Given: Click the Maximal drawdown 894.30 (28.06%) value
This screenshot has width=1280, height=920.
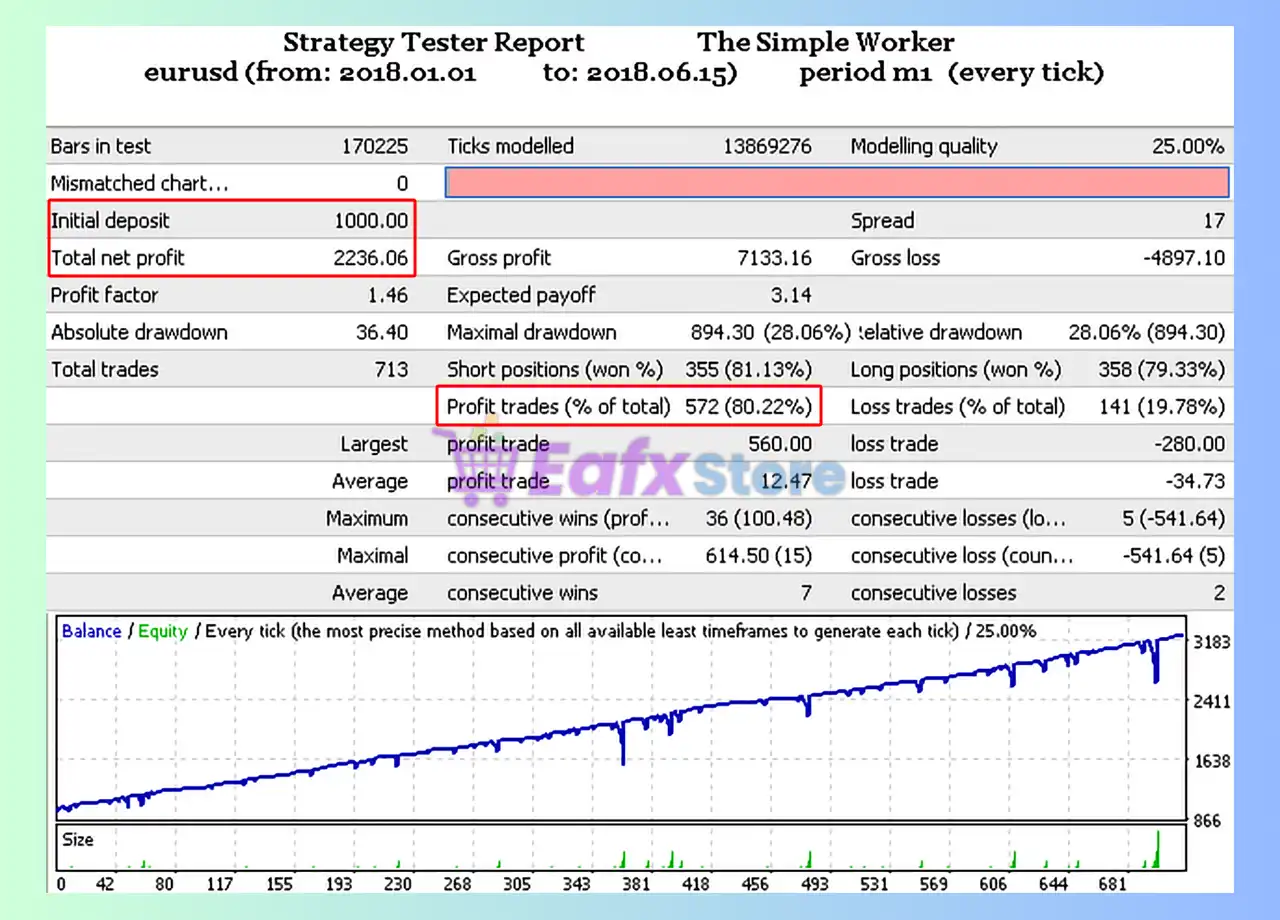Looking at the screenshot, I should coord(770,332).
